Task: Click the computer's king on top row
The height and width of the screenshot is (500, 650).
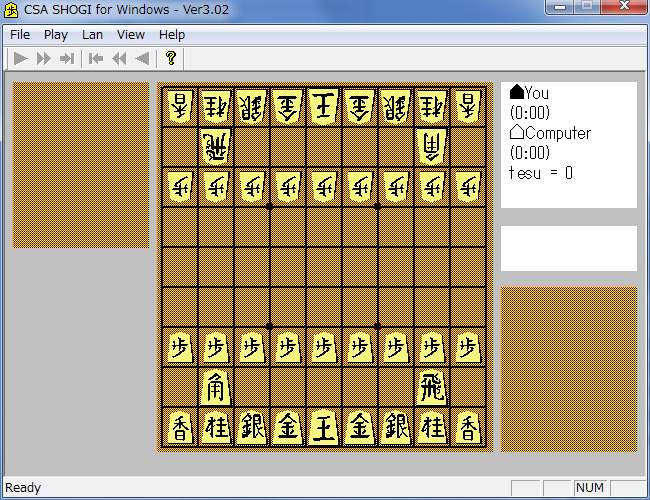Action: click(x=324, y=107)
